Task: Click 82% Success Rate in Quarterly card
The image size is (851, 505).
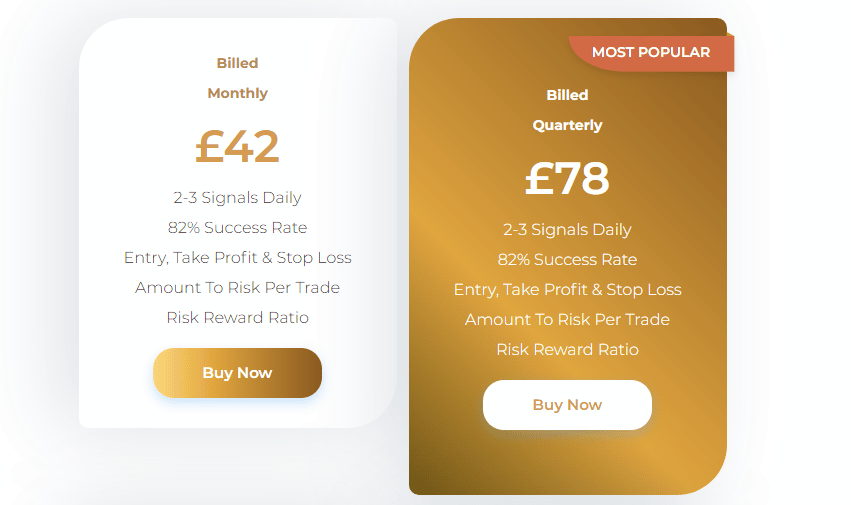Action: [567, 260]
